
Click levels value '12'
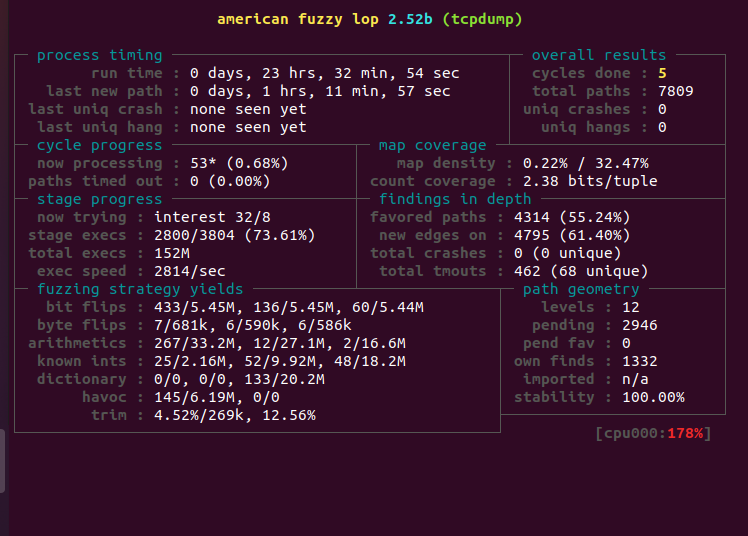(631, 308)
